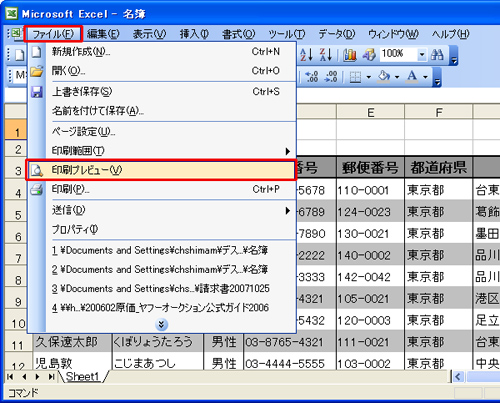Image resolution: width=500 pixels, height=403 pixels.
Task: Open the ツール(T) menu
Action: 287,34
